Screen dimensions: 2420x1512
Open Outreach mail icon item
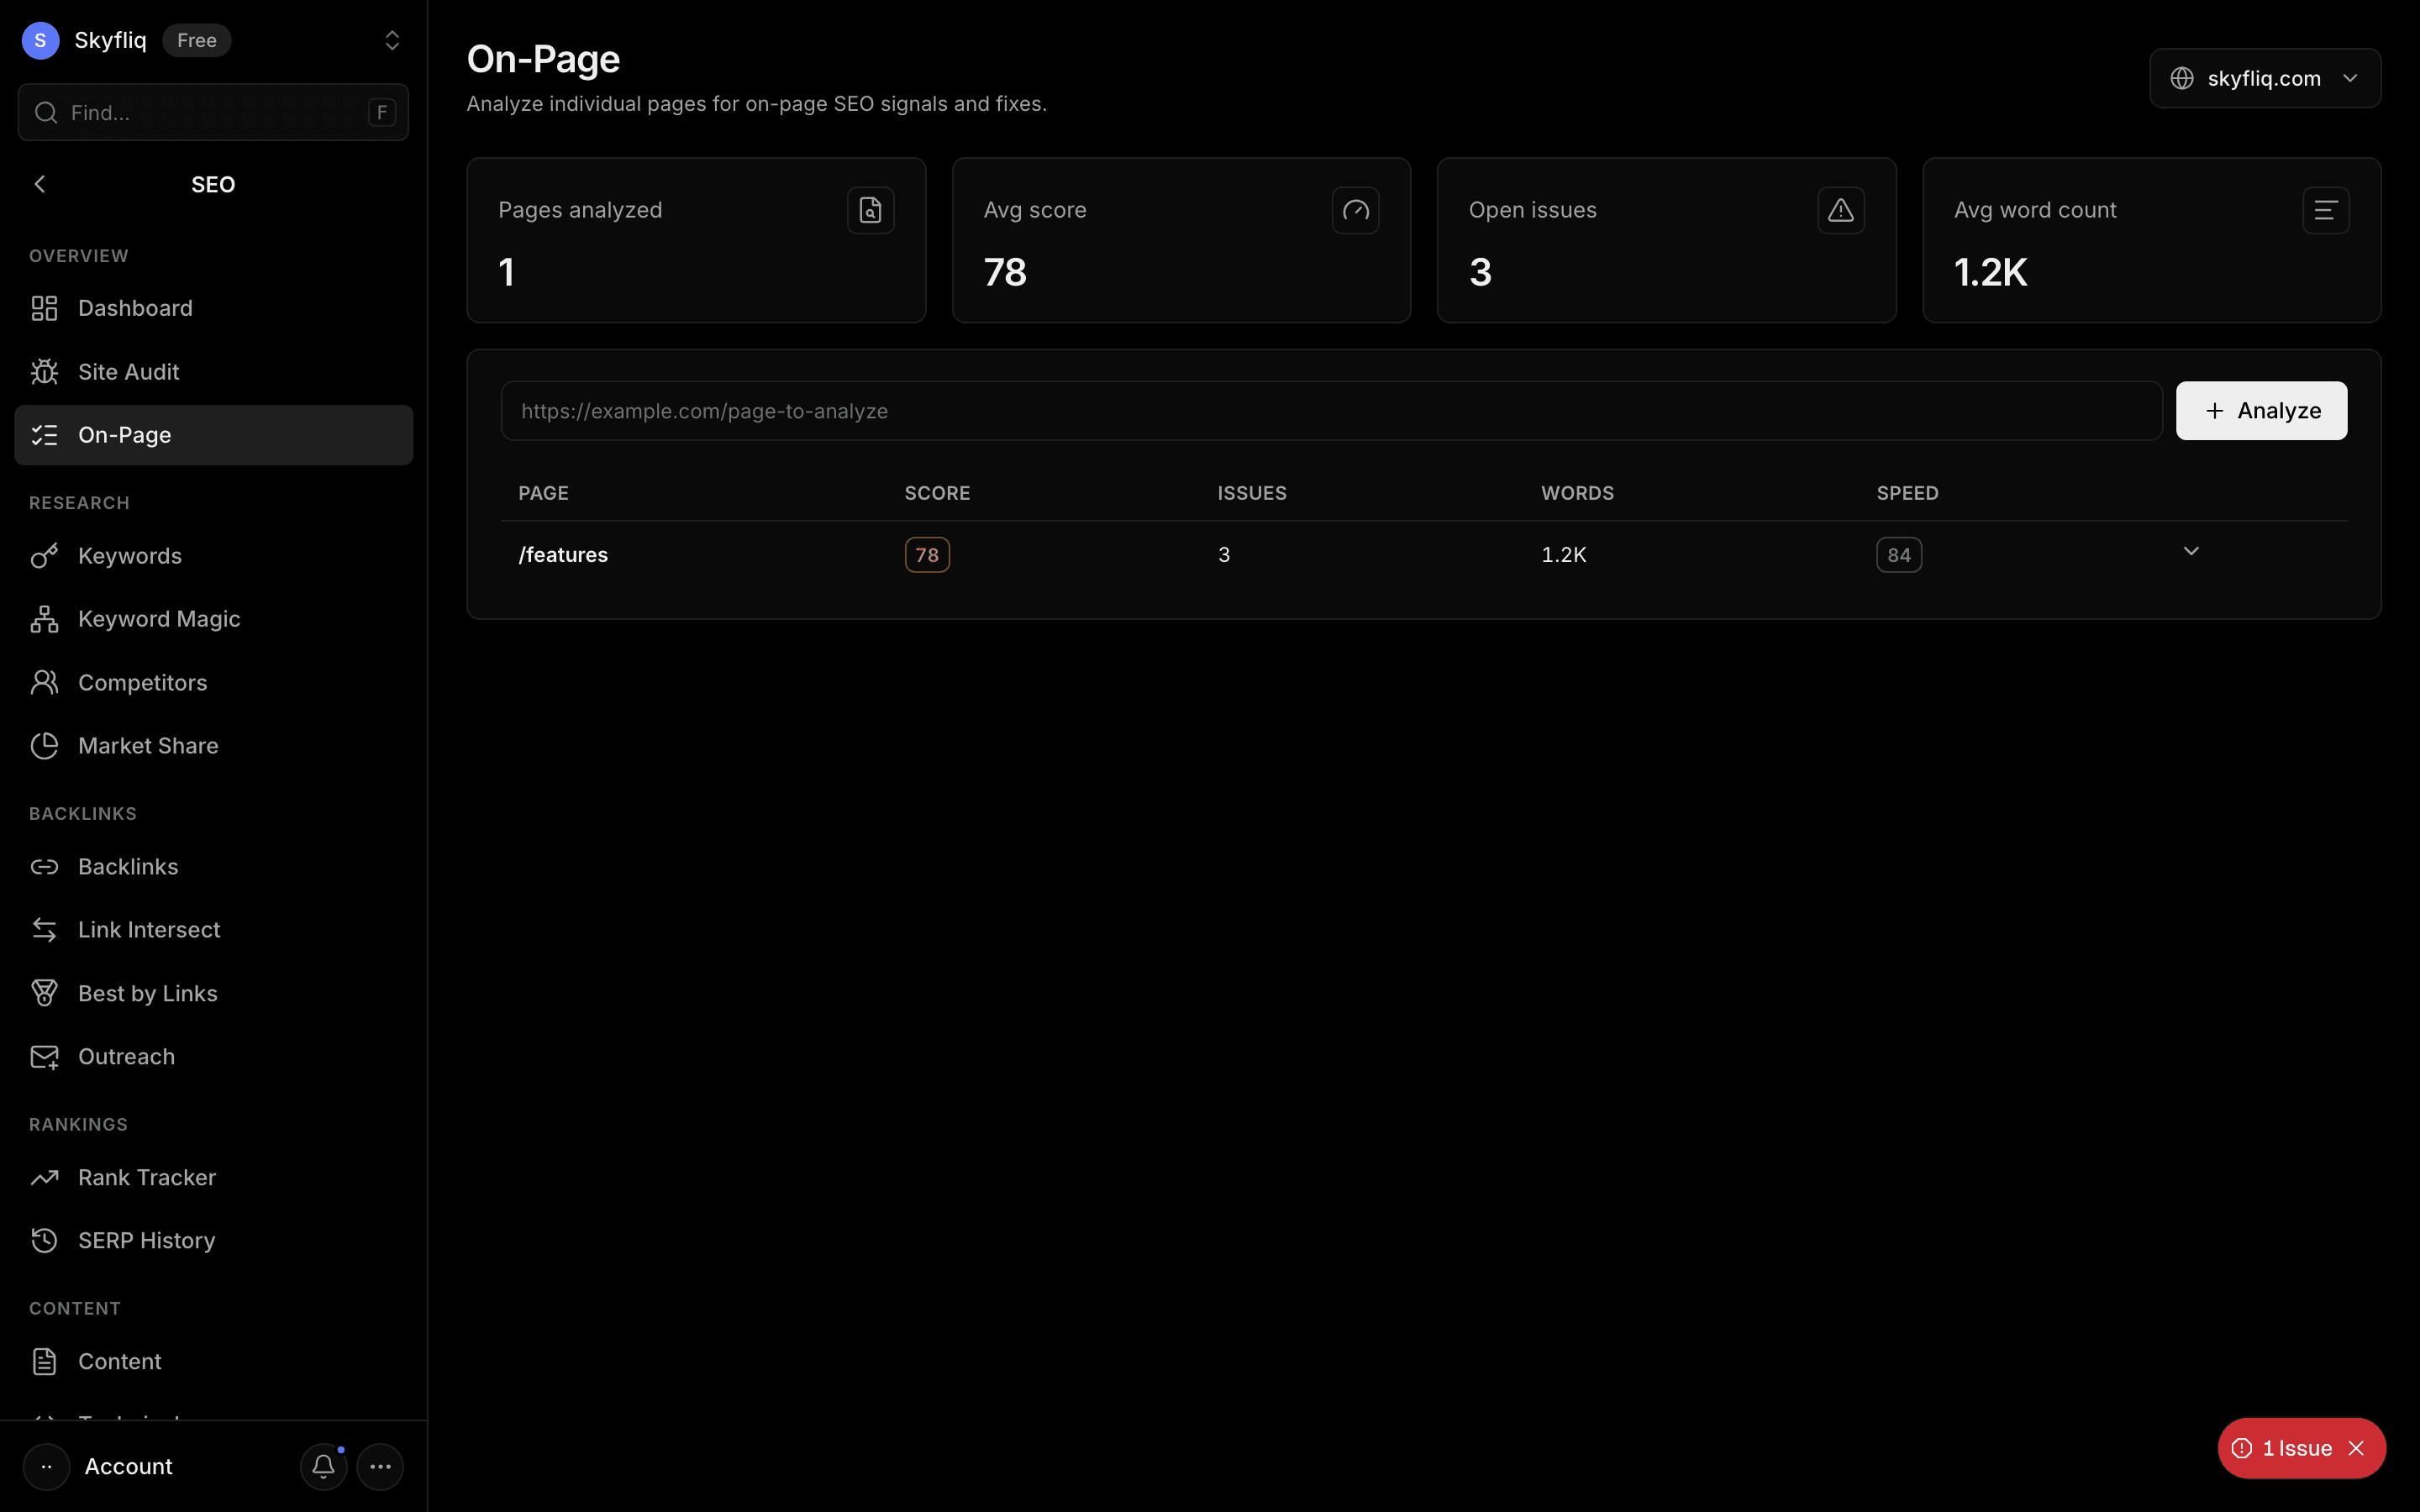(213, 1057)
